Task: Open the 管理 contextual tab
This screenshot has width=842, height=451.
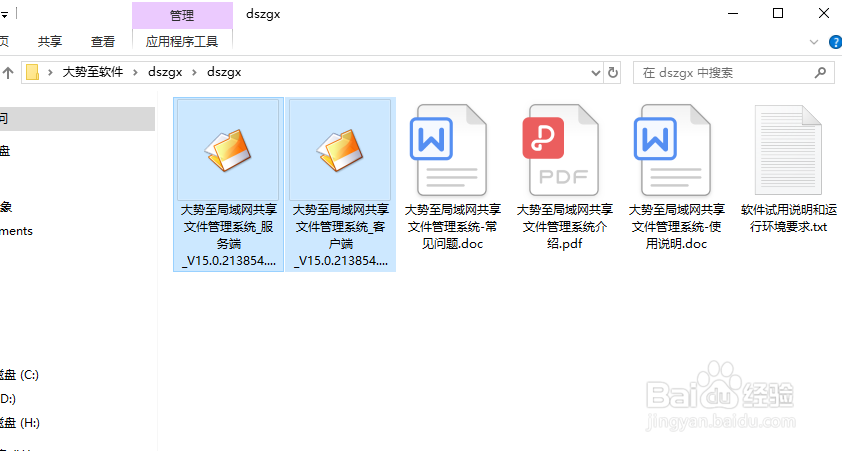Action: coord(182,16)
